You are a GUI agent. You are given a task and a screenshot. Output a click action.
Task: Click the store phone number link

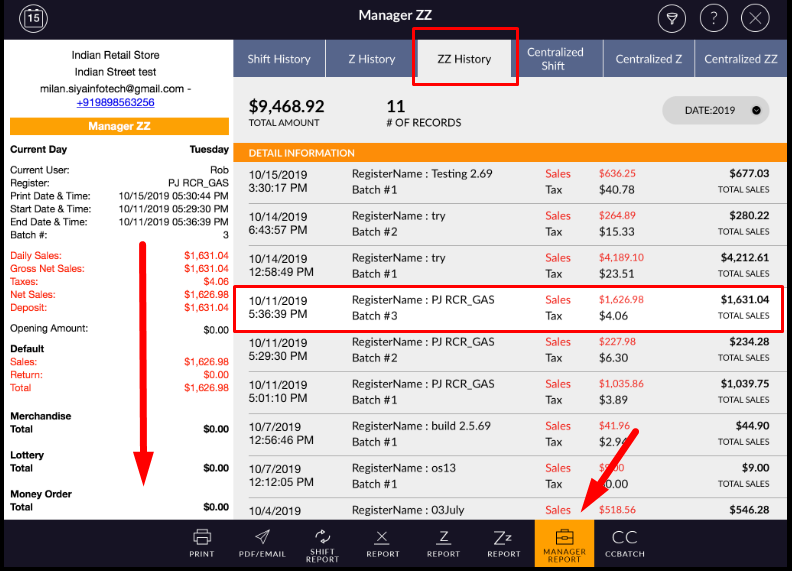click(x=115, y=102)
